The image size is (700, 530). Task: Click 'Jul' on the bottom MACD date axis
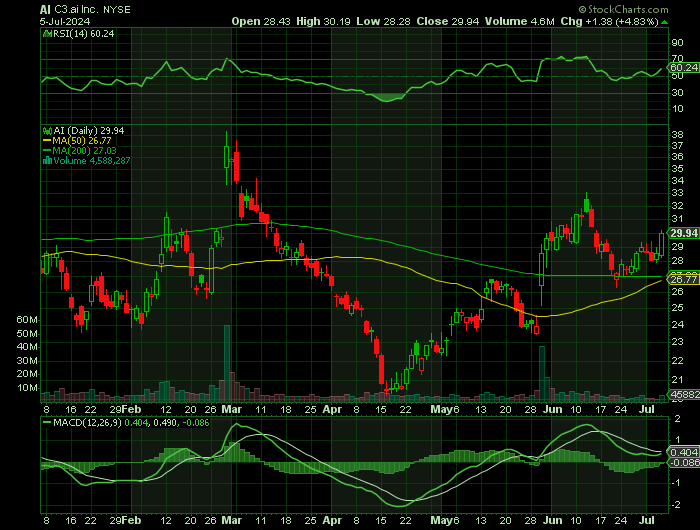tap(647, 520)
